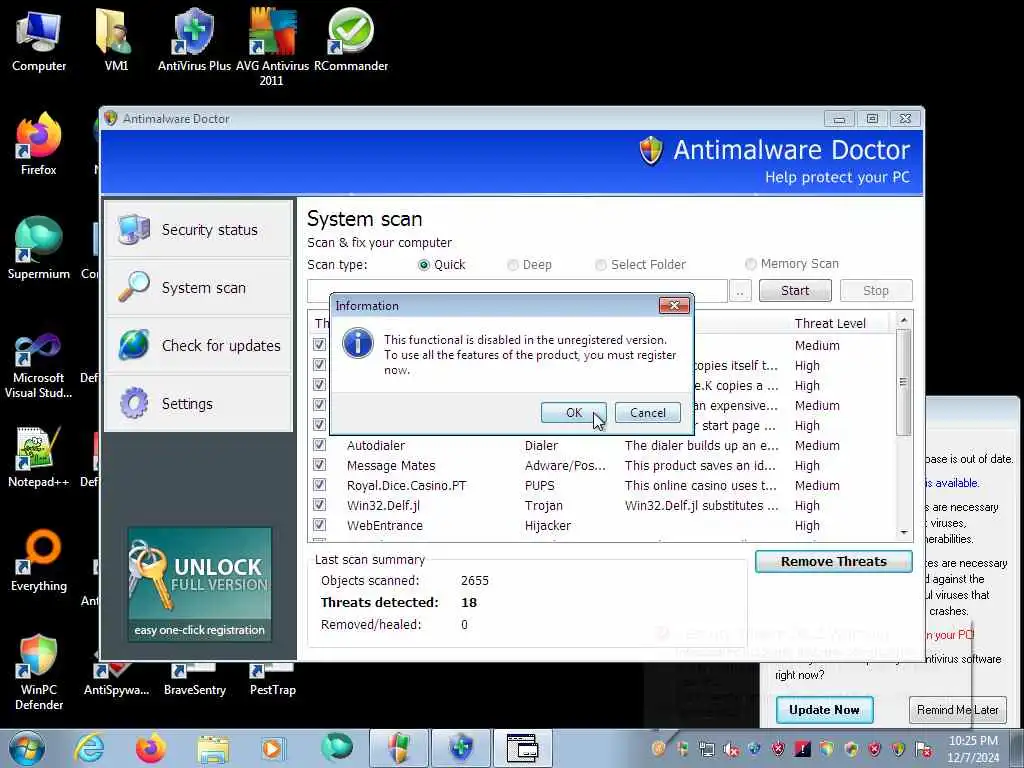Choose the Memory Scan option
The height and width of the screenshot is (768, 1024).
(792, 264)
